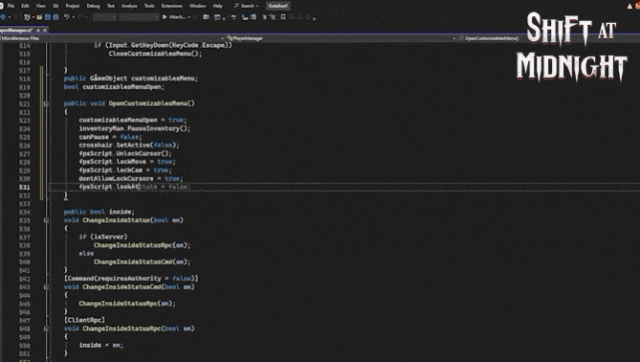Close the PlayerManager.cs tab
The height and width of the screenshot is (362, 640).
click(x=45, y=30)
